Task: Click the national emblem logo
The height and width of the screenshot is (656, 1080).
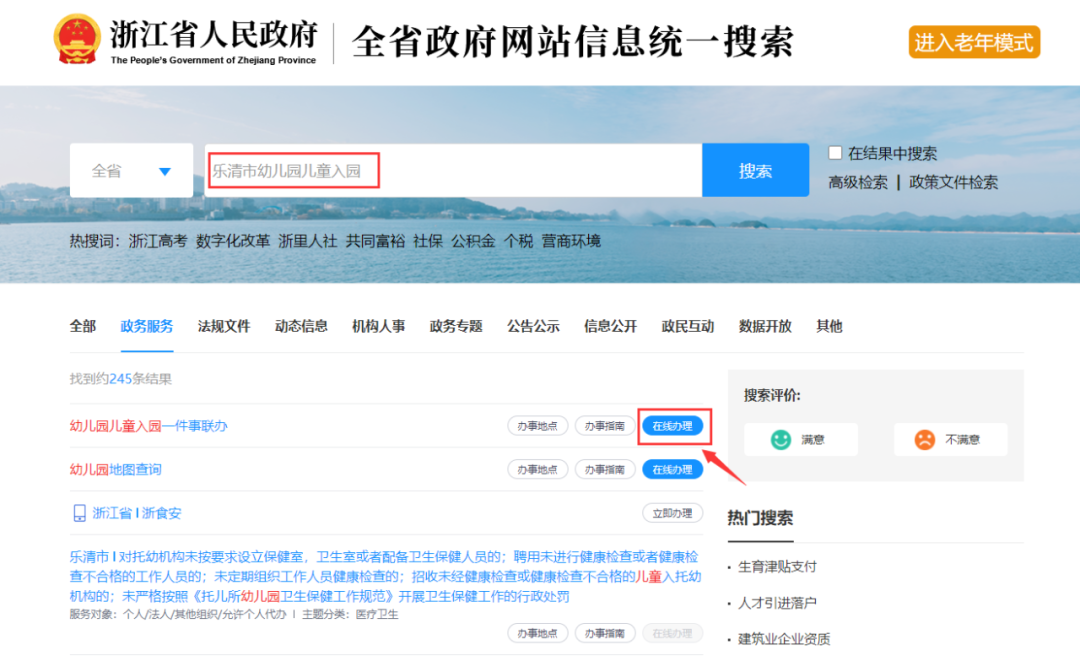Action: click(77, 40)
